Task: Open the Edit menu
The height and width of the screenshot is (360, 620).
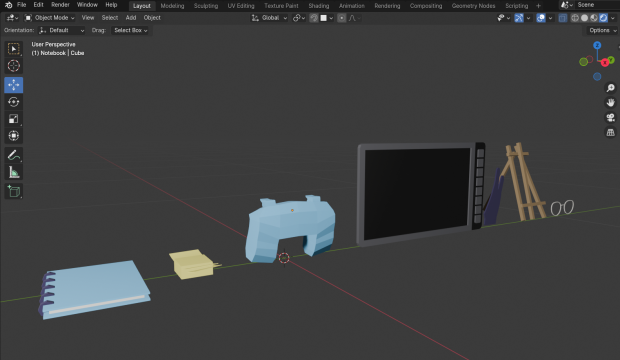Action: (38, 5)
